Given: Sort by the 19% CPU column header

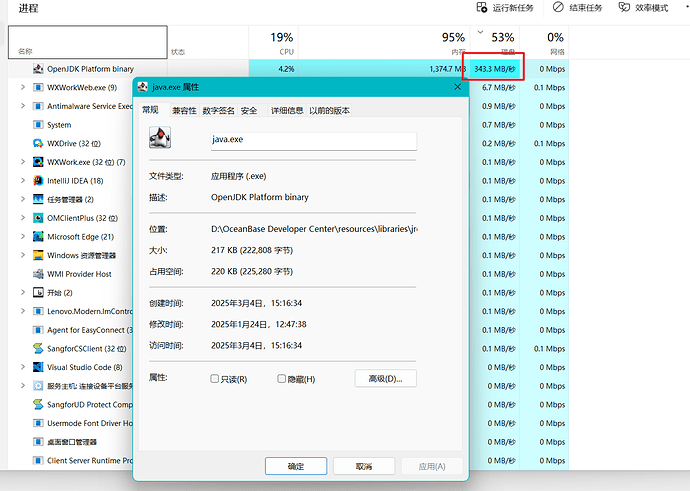Looking at the screenshot, I should (x=273, y=42).
